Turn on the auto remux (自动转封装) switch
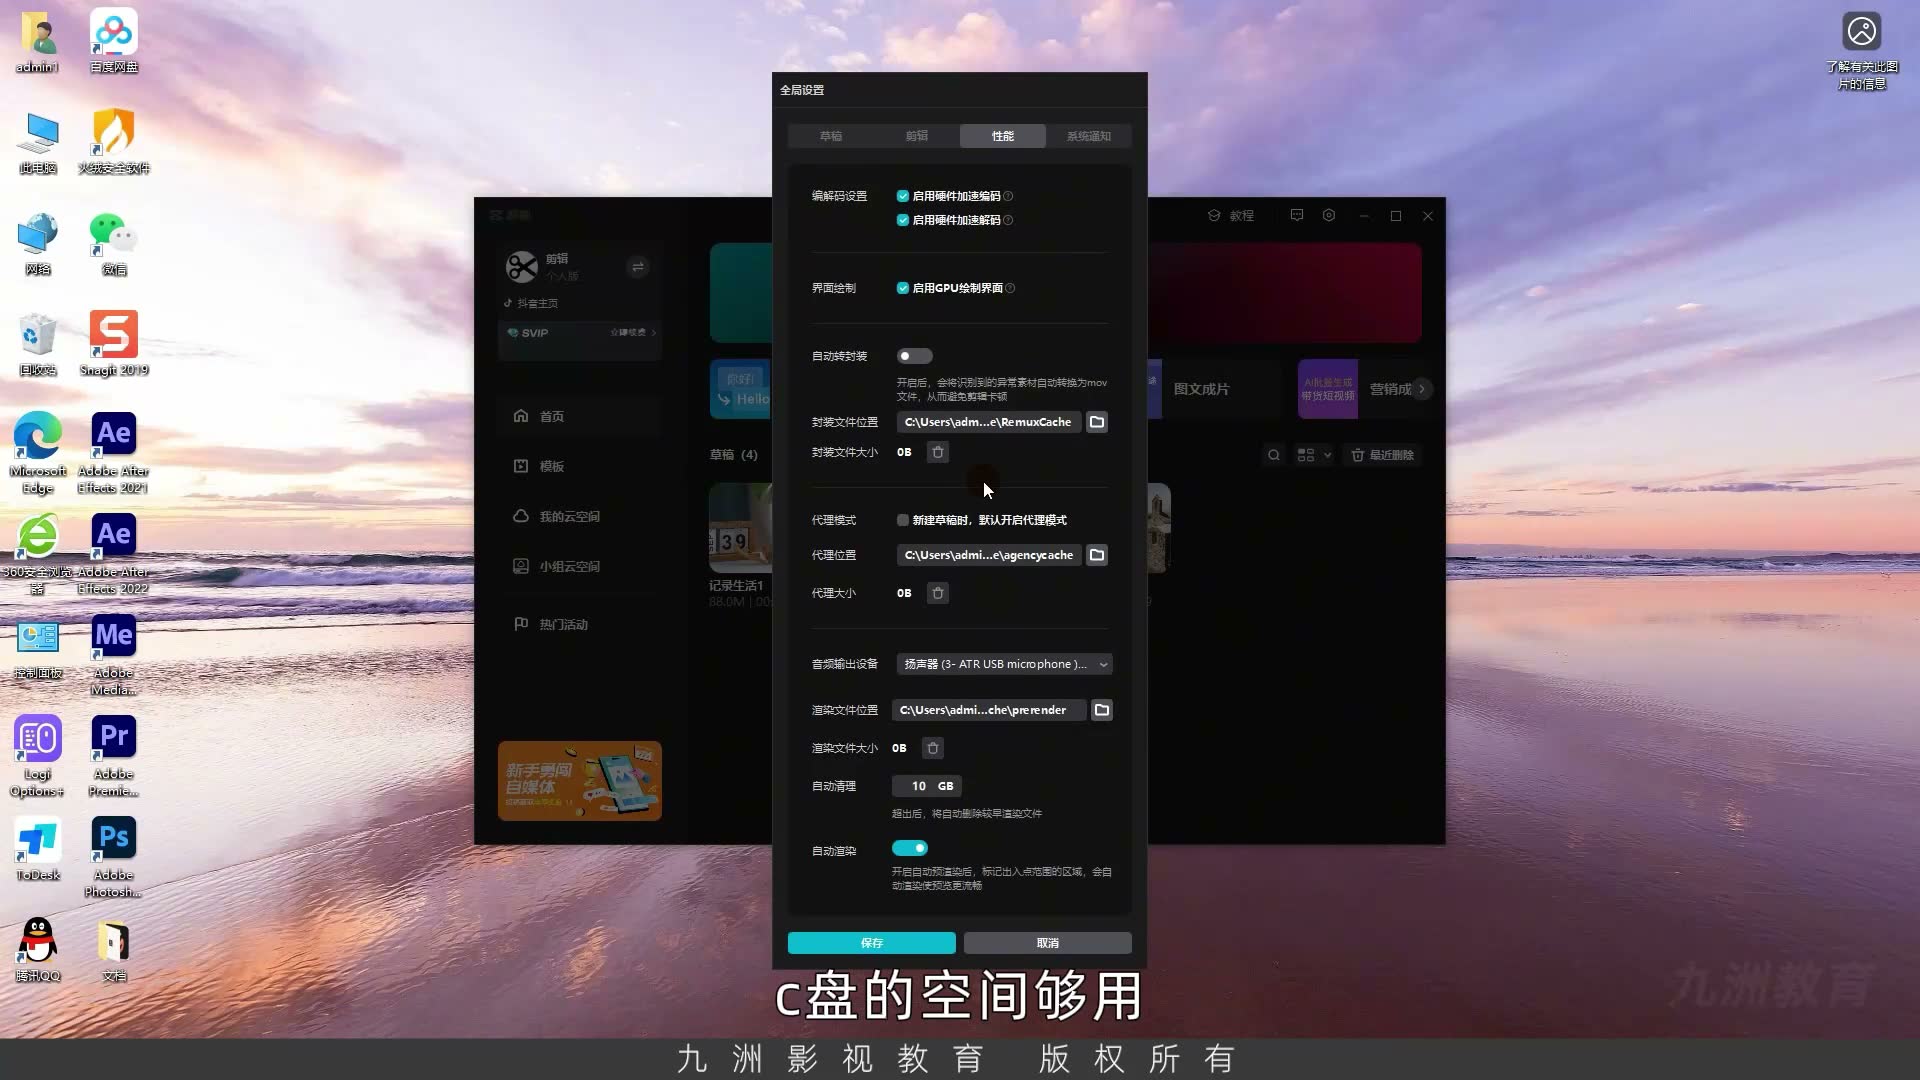 click(914, 356)
